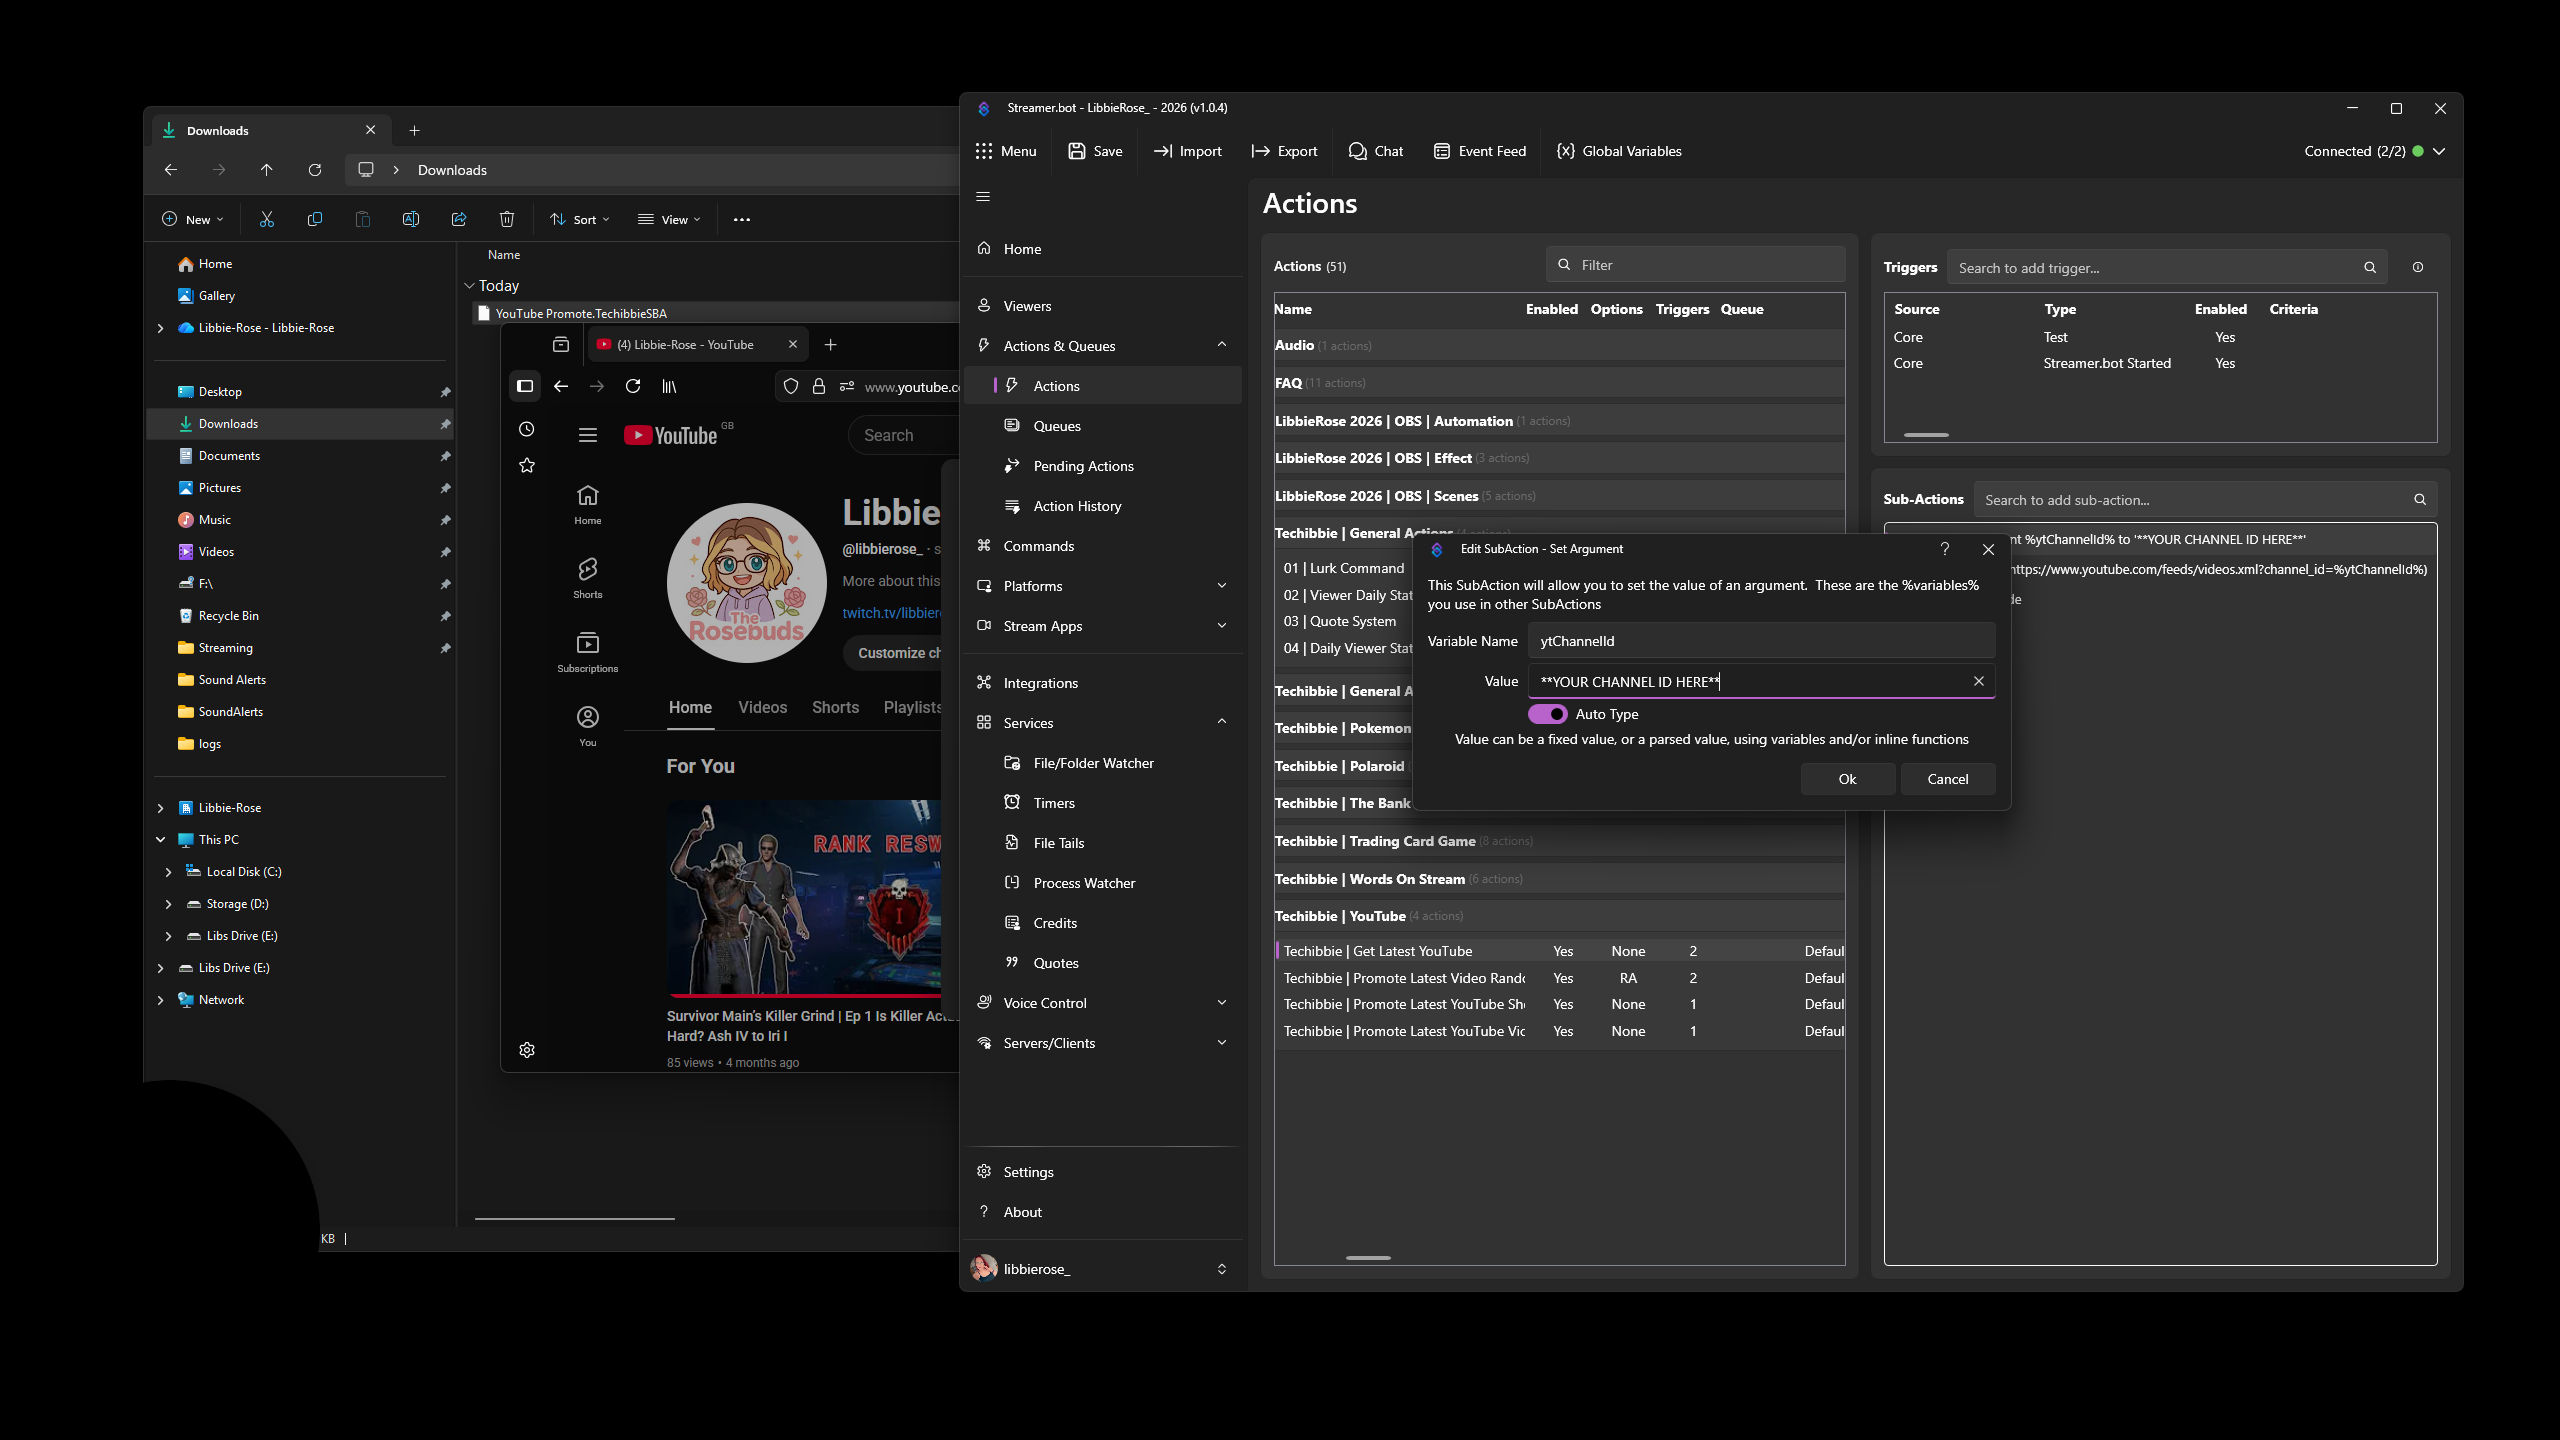Open View dropdown in File Explorer

click(x=669, y=219)
